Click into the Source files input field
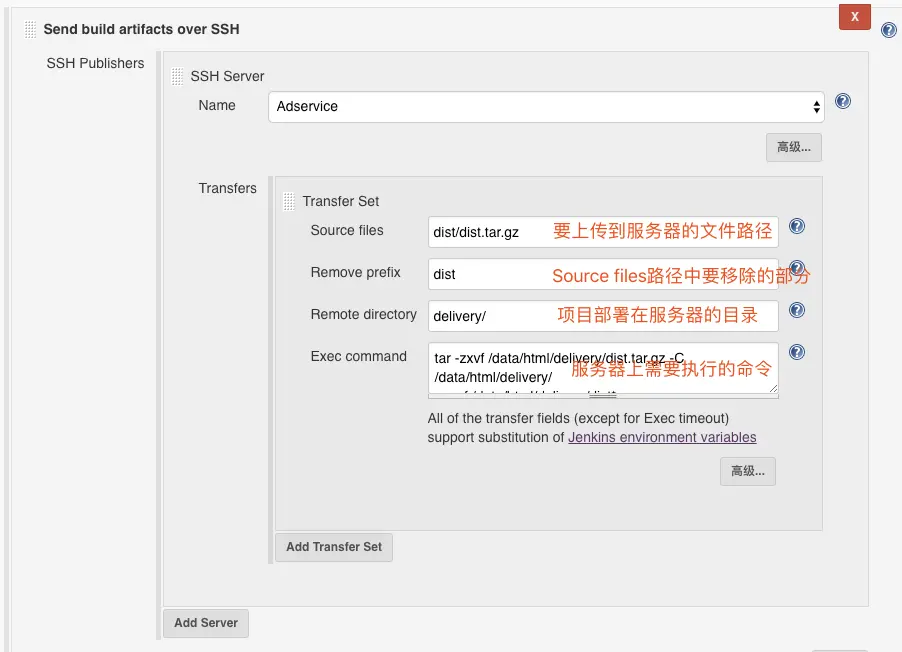The height and width of the screenshot is (652, 902). [490, 232]
